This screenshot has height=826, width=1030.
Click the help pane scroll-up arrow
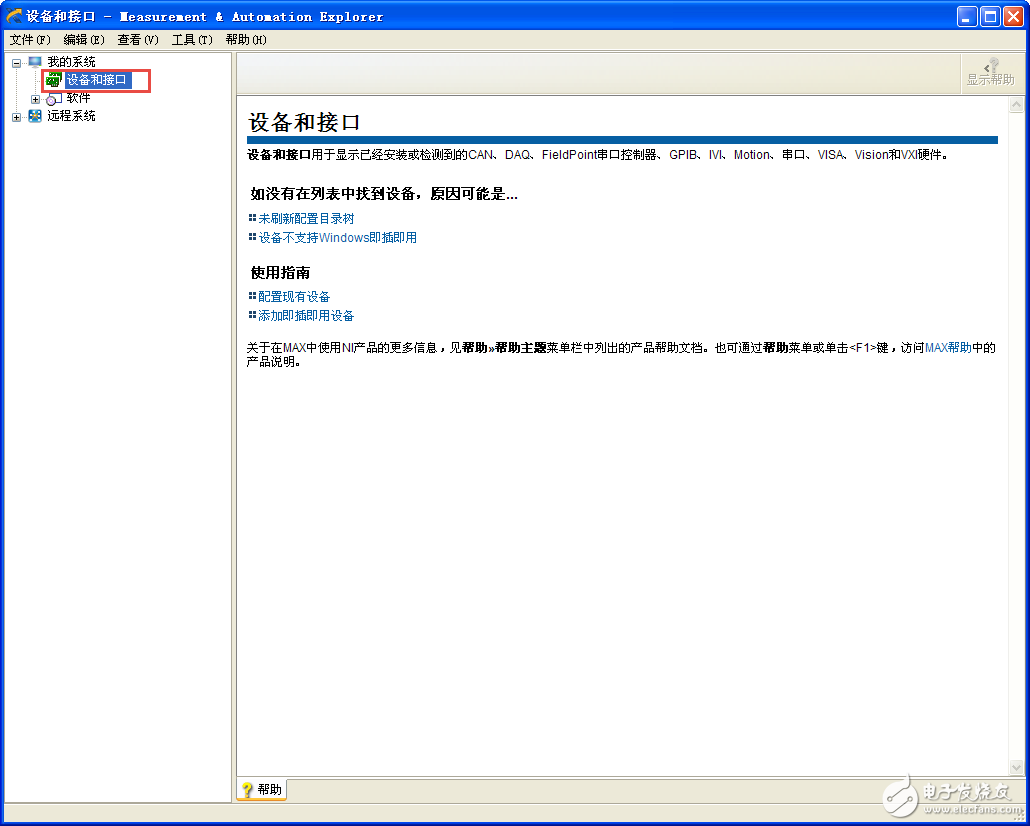pos(1016,104)
